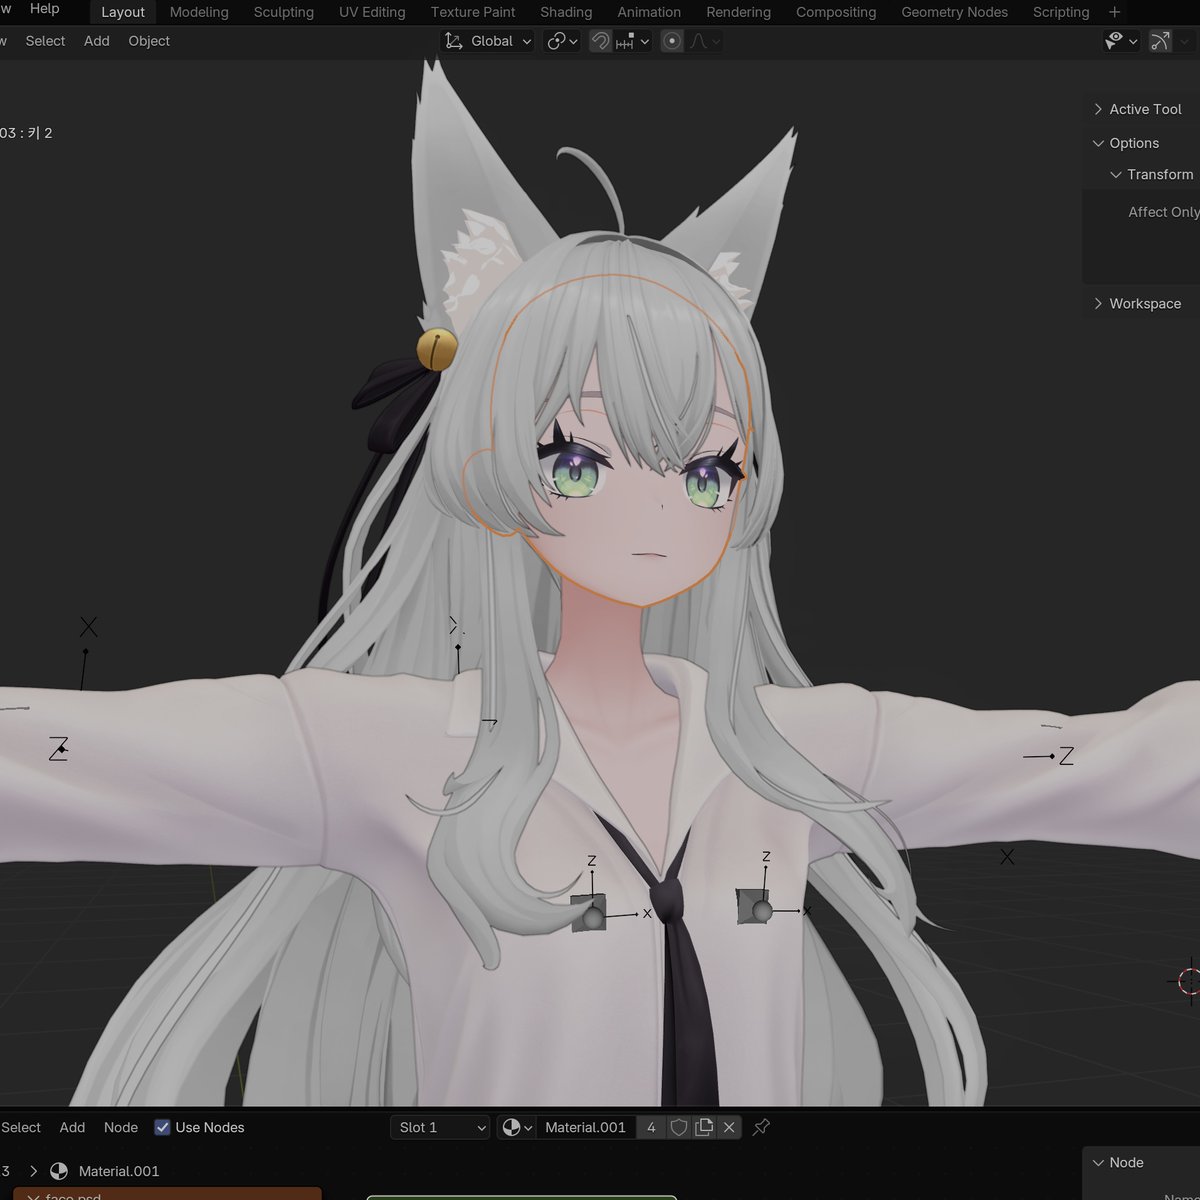Viewport: 1200px width, 1200px height.
Task: Browse materials with sphere icon dropdown
Action: click(517, 1127)
